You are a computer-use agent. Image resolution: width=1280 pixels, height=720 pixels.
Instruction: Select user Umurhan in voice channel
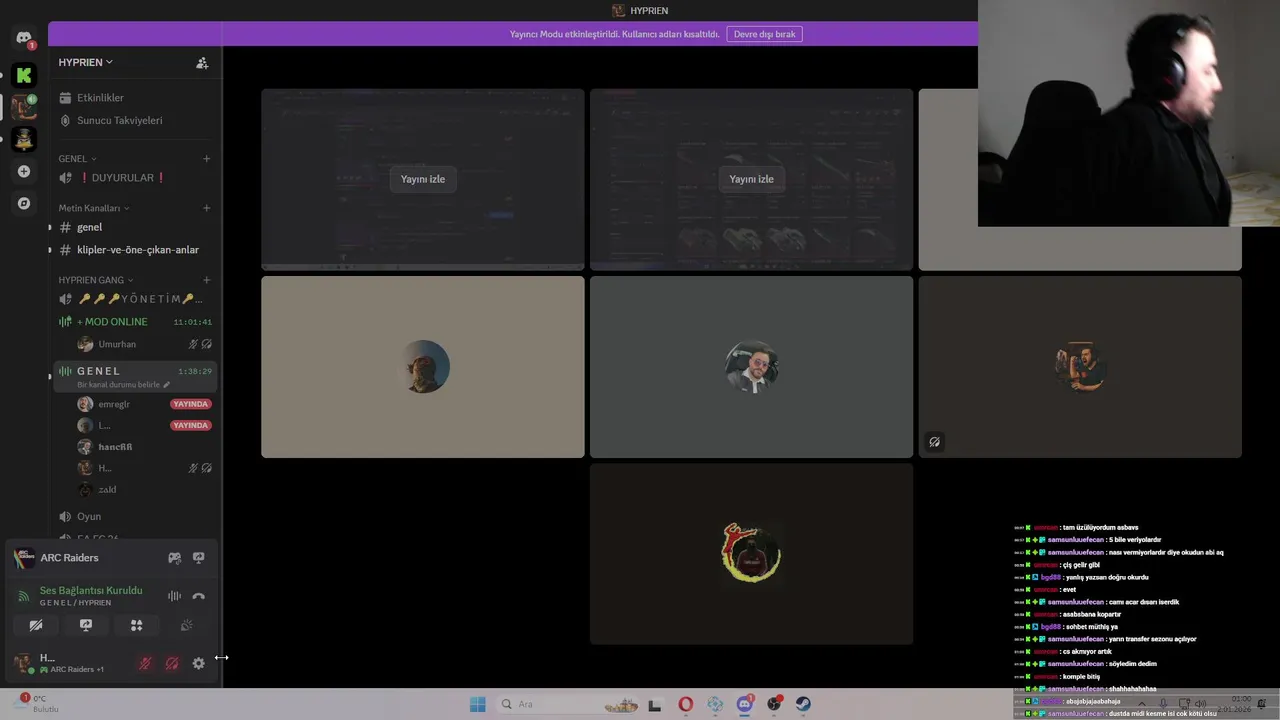coord(145,344)
